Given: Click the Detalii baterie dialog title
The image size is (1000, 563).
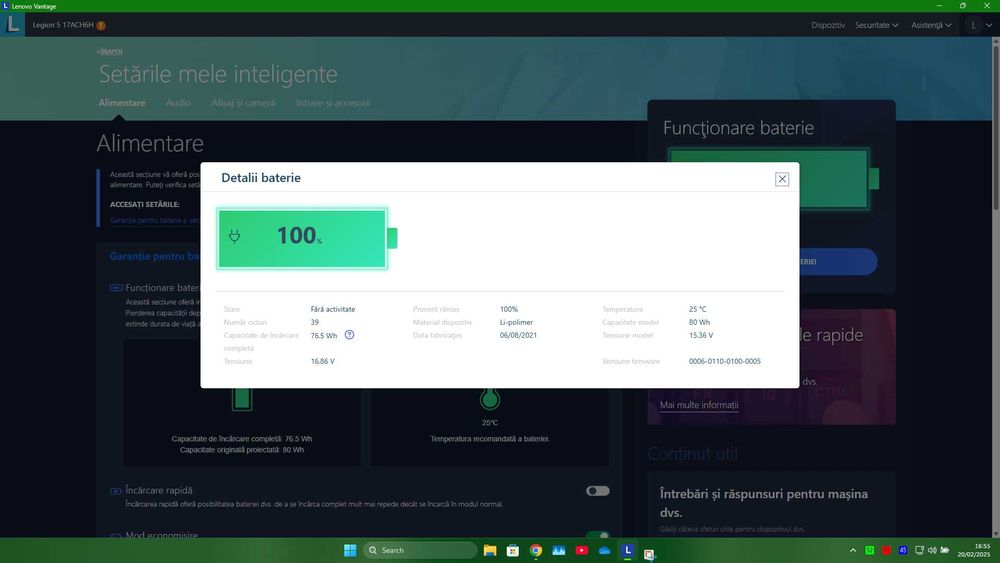Looking at the screenshot, I should pyautogui.click(x=261, y=178).
